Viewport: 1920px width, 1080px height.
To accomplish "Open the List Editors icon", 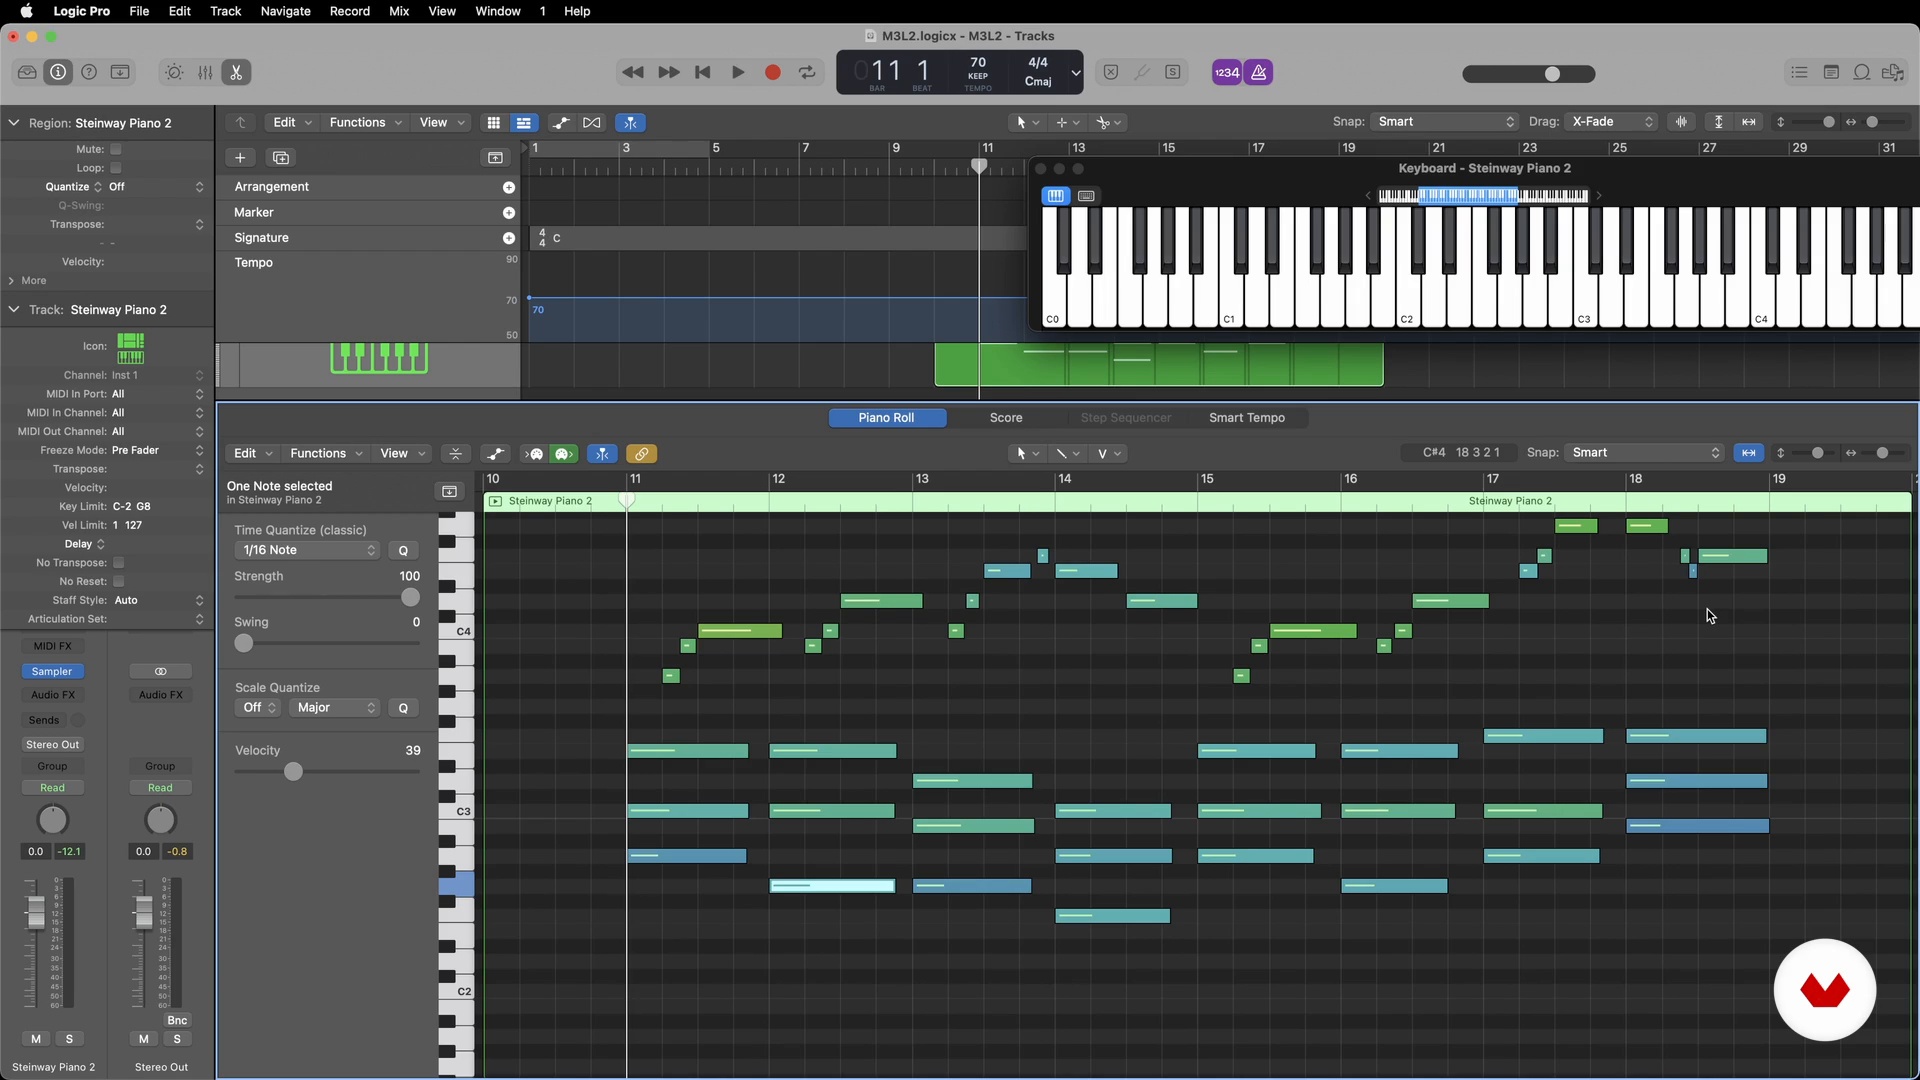I will tap(1799, 72).
